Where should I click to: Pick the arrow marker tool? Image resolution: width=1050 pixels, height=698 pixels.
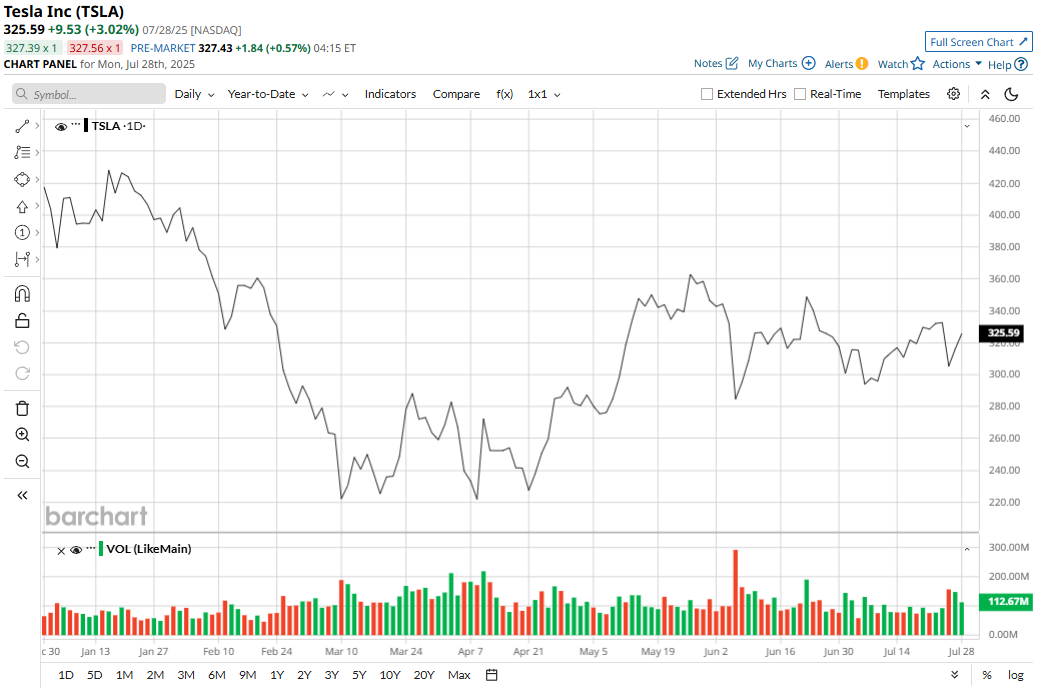click(22, 206)
